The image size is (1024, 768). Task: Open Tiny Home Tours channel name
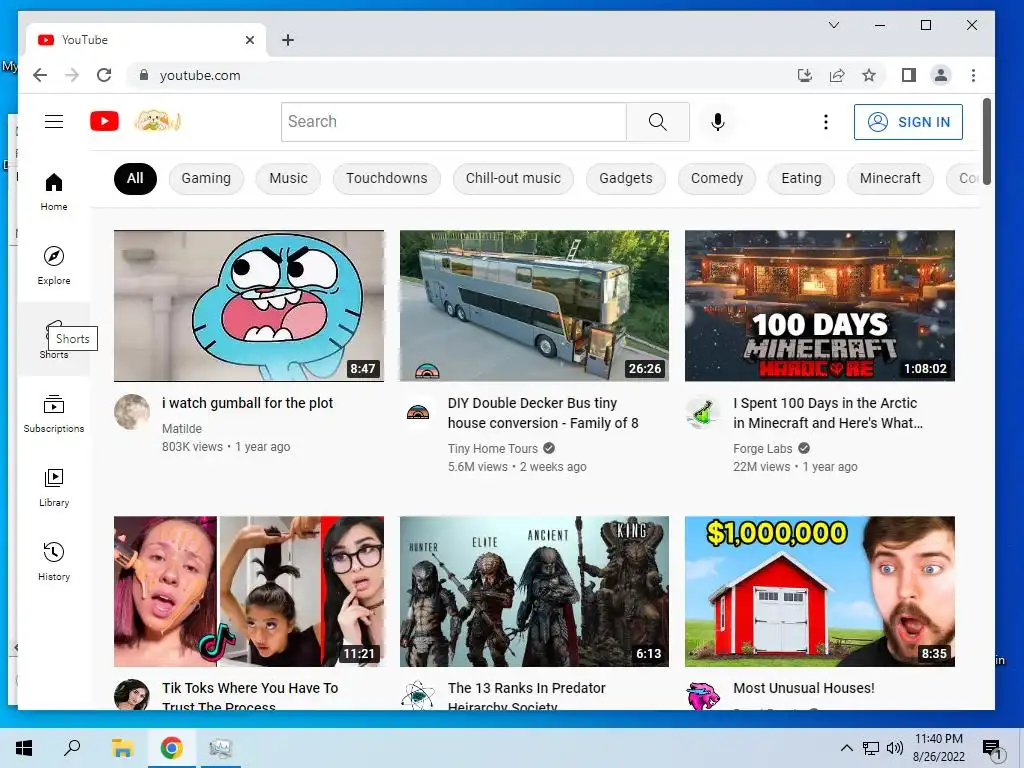coord(492,449)
